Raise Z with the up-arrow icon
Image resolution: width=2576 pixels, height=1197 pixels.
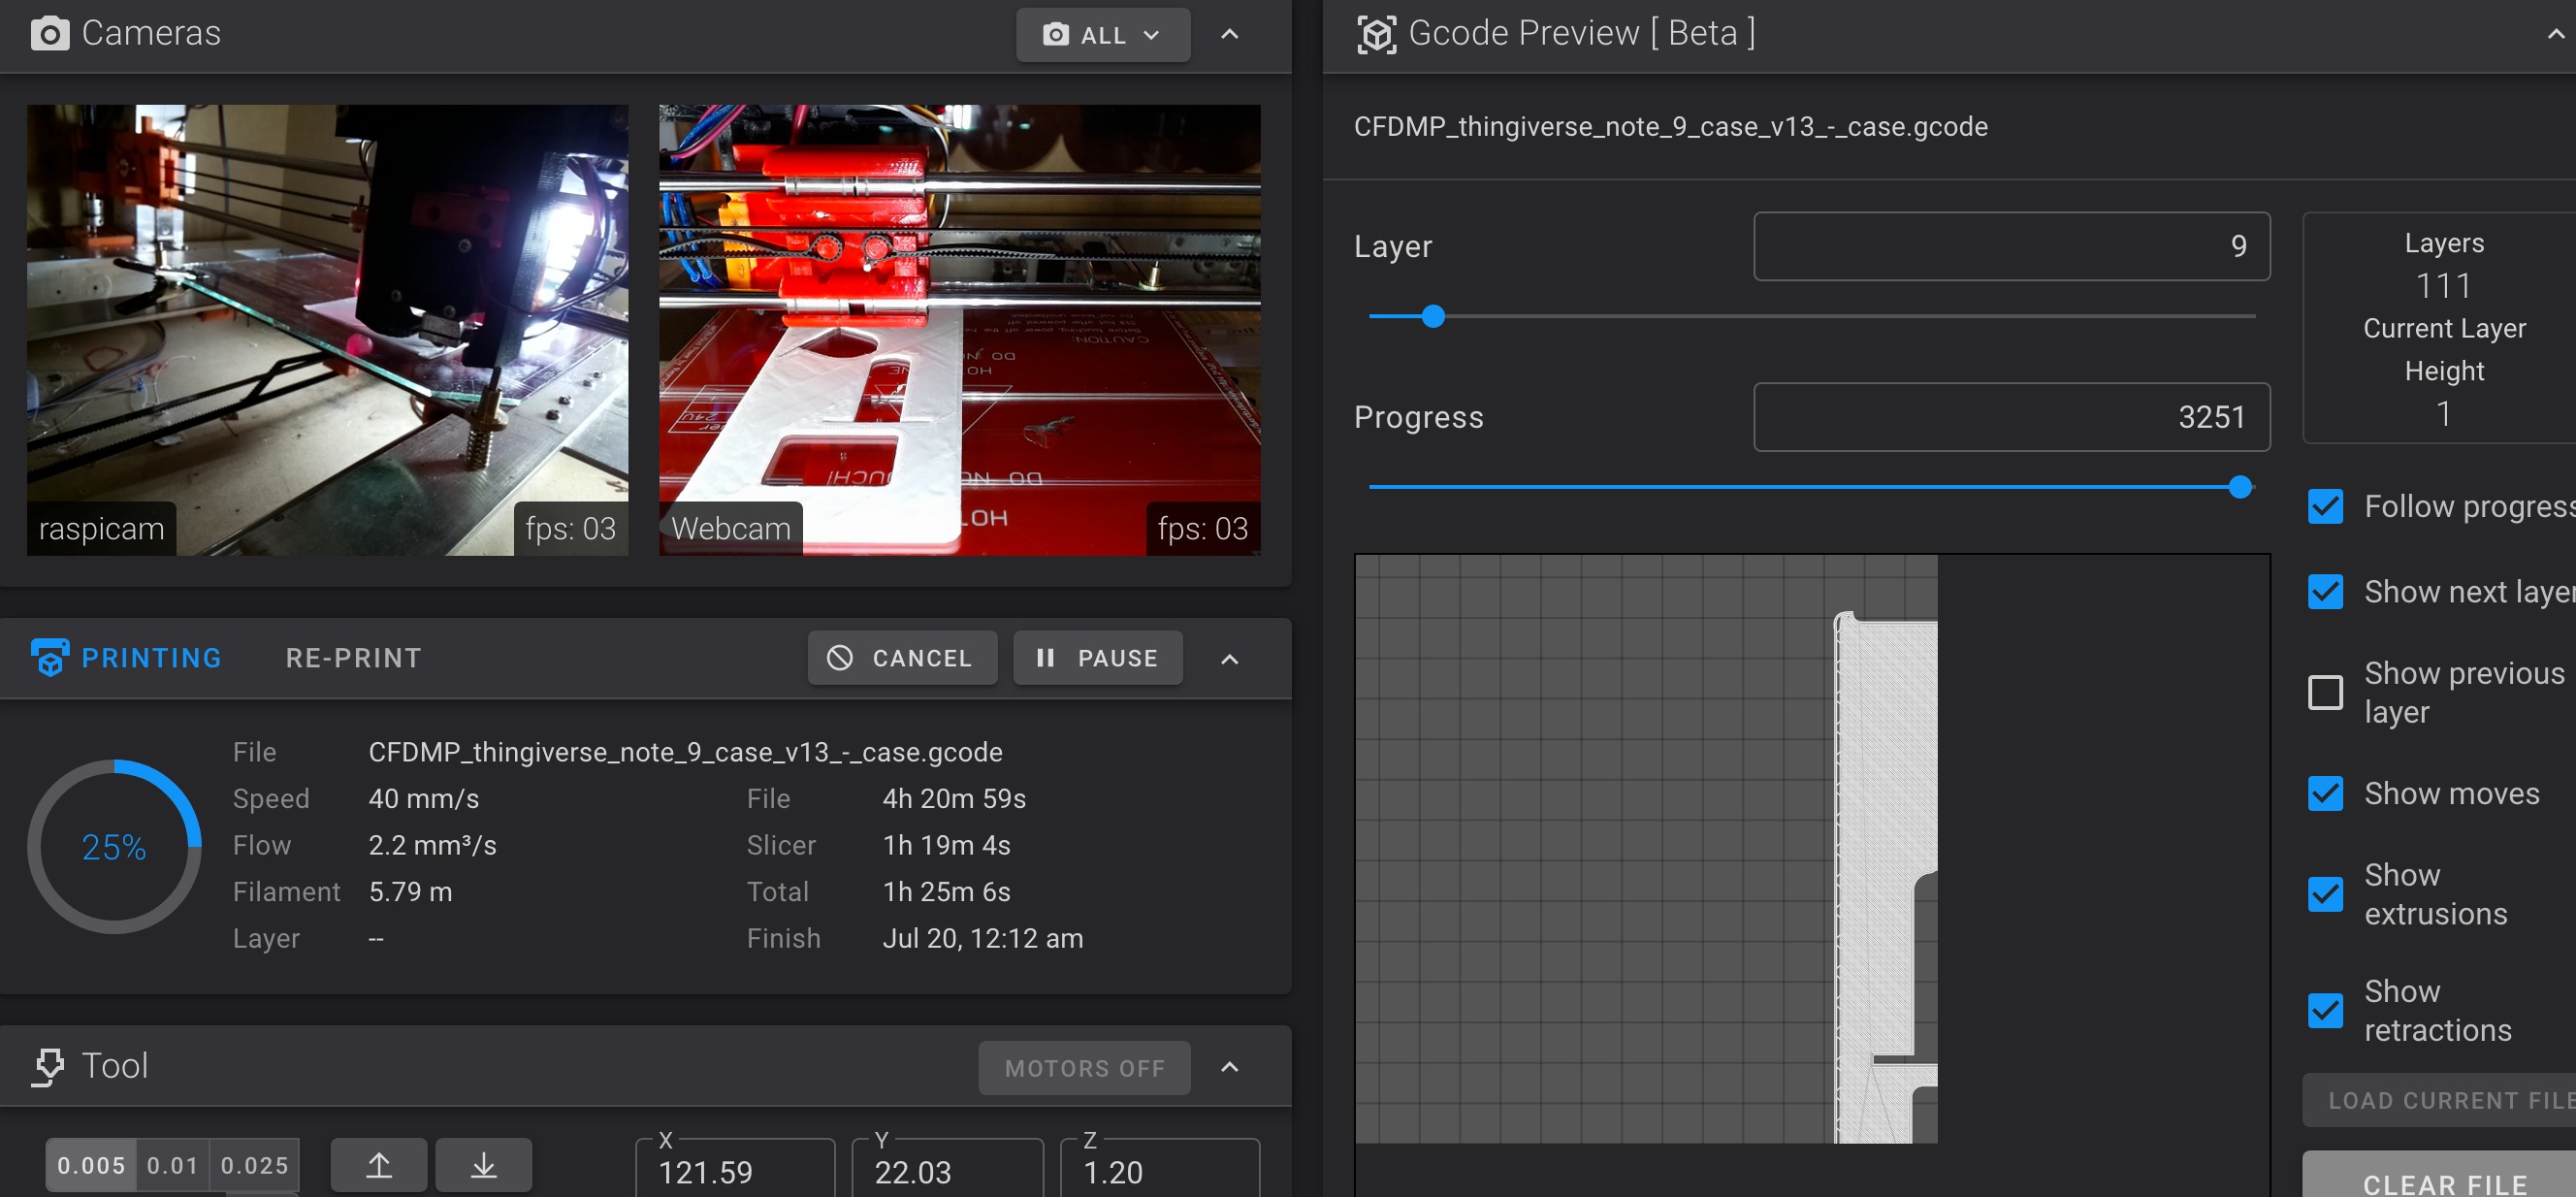click(378, 1164)
